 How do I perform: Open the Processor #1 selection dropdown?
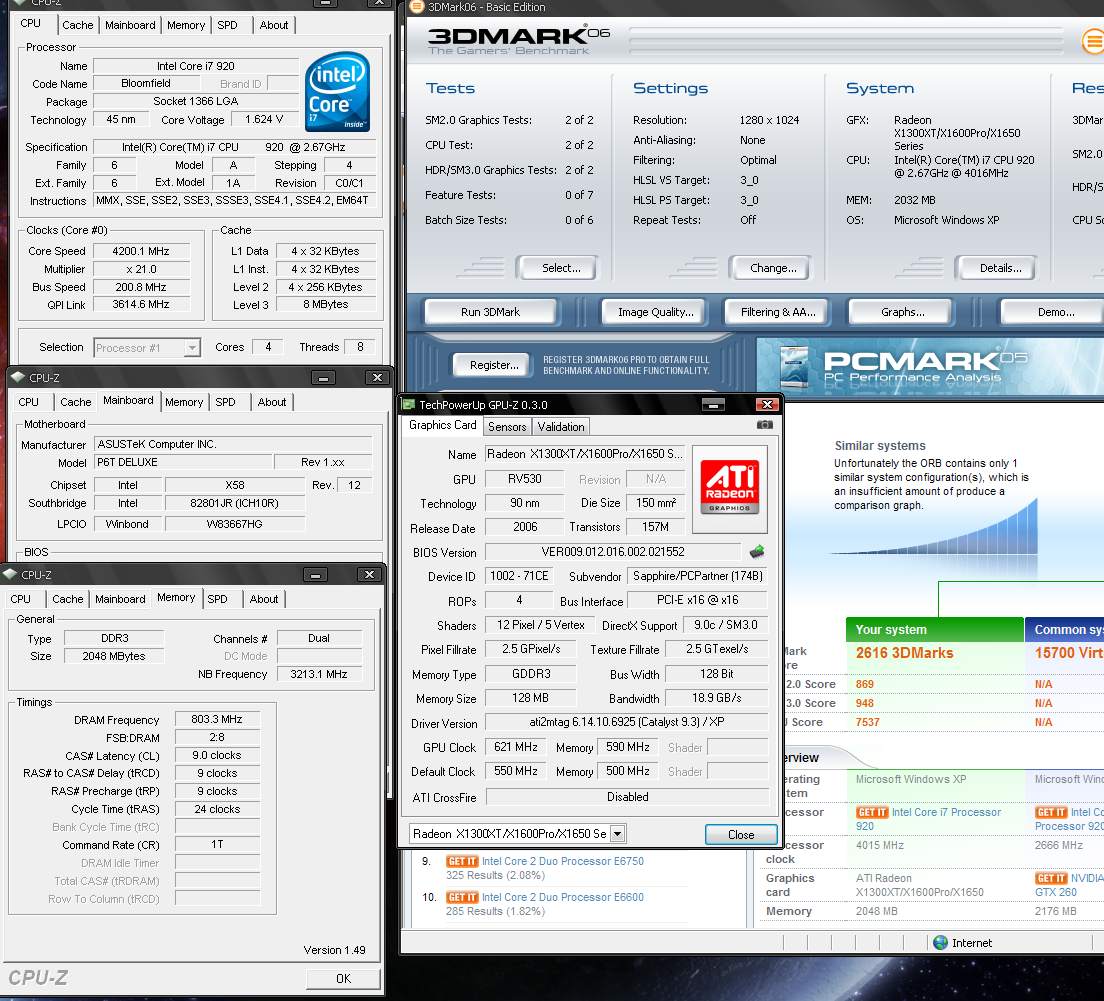(192, 348)
